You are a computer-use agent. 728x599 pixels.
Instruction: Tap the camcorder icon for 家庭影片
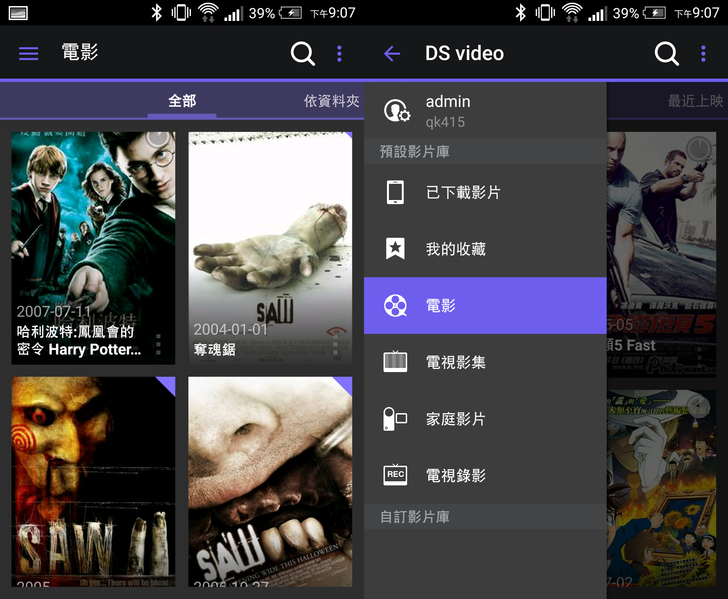395,419
